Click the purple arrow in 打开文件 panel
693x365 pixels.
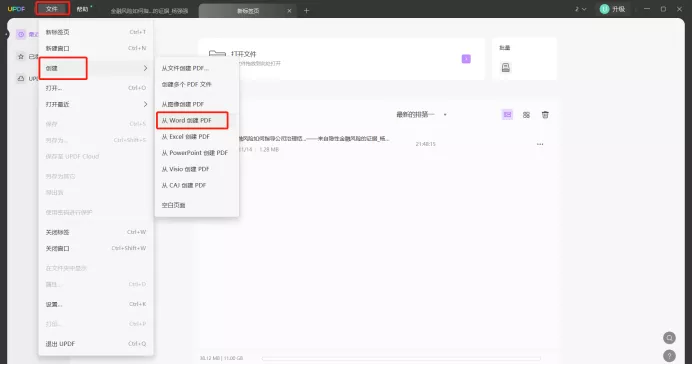[466, 59]
